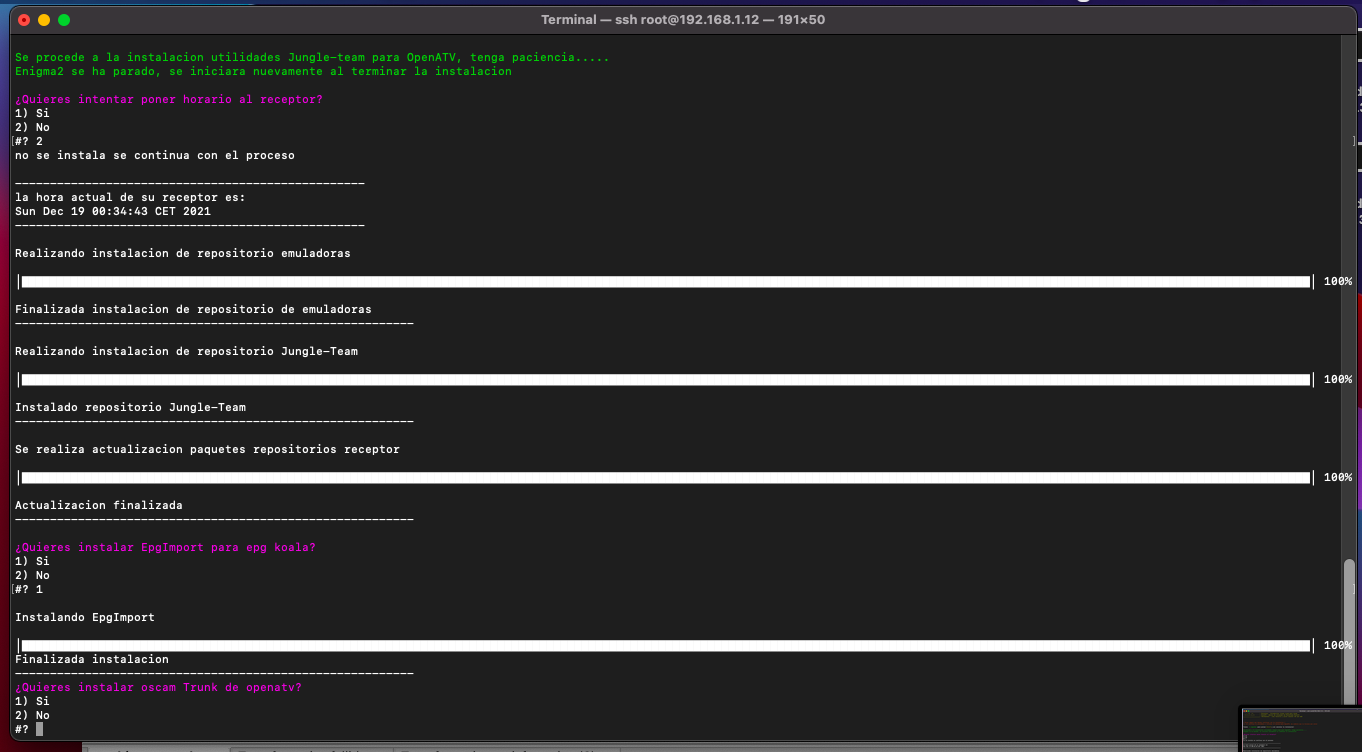1362x752 pixels.
Task: Click "2) No" under the oscam Trunk question
Action: click(x=32, y=715)
